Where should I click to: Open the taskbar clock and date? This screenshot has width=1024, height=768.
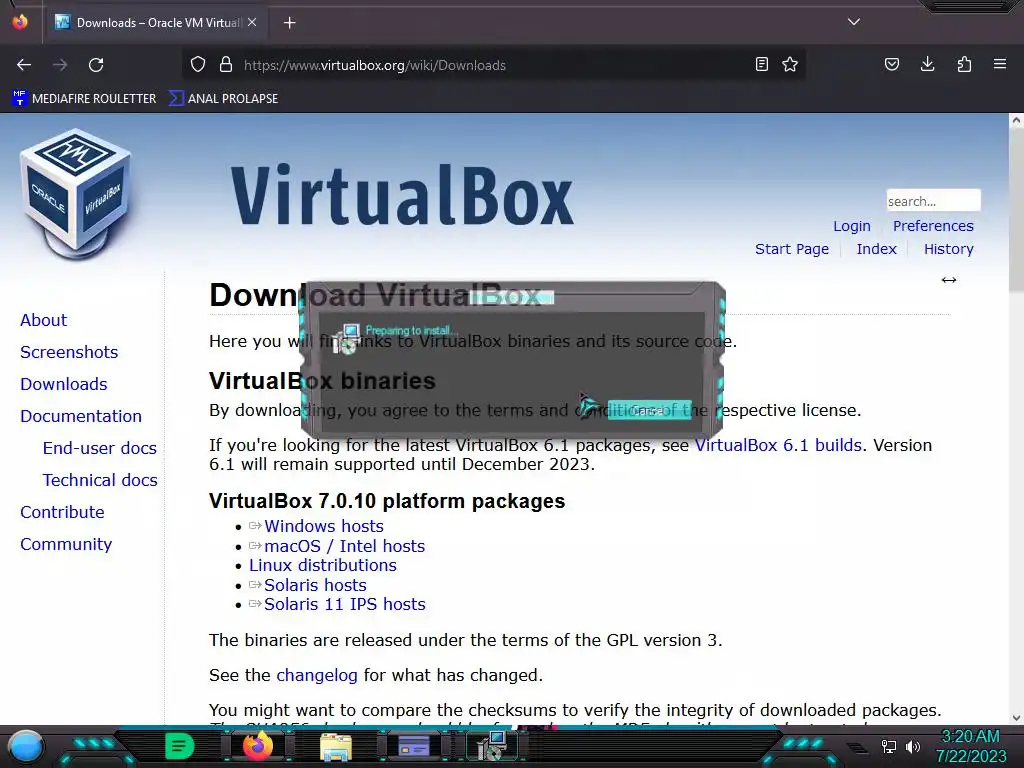click(x=971, y=746)
